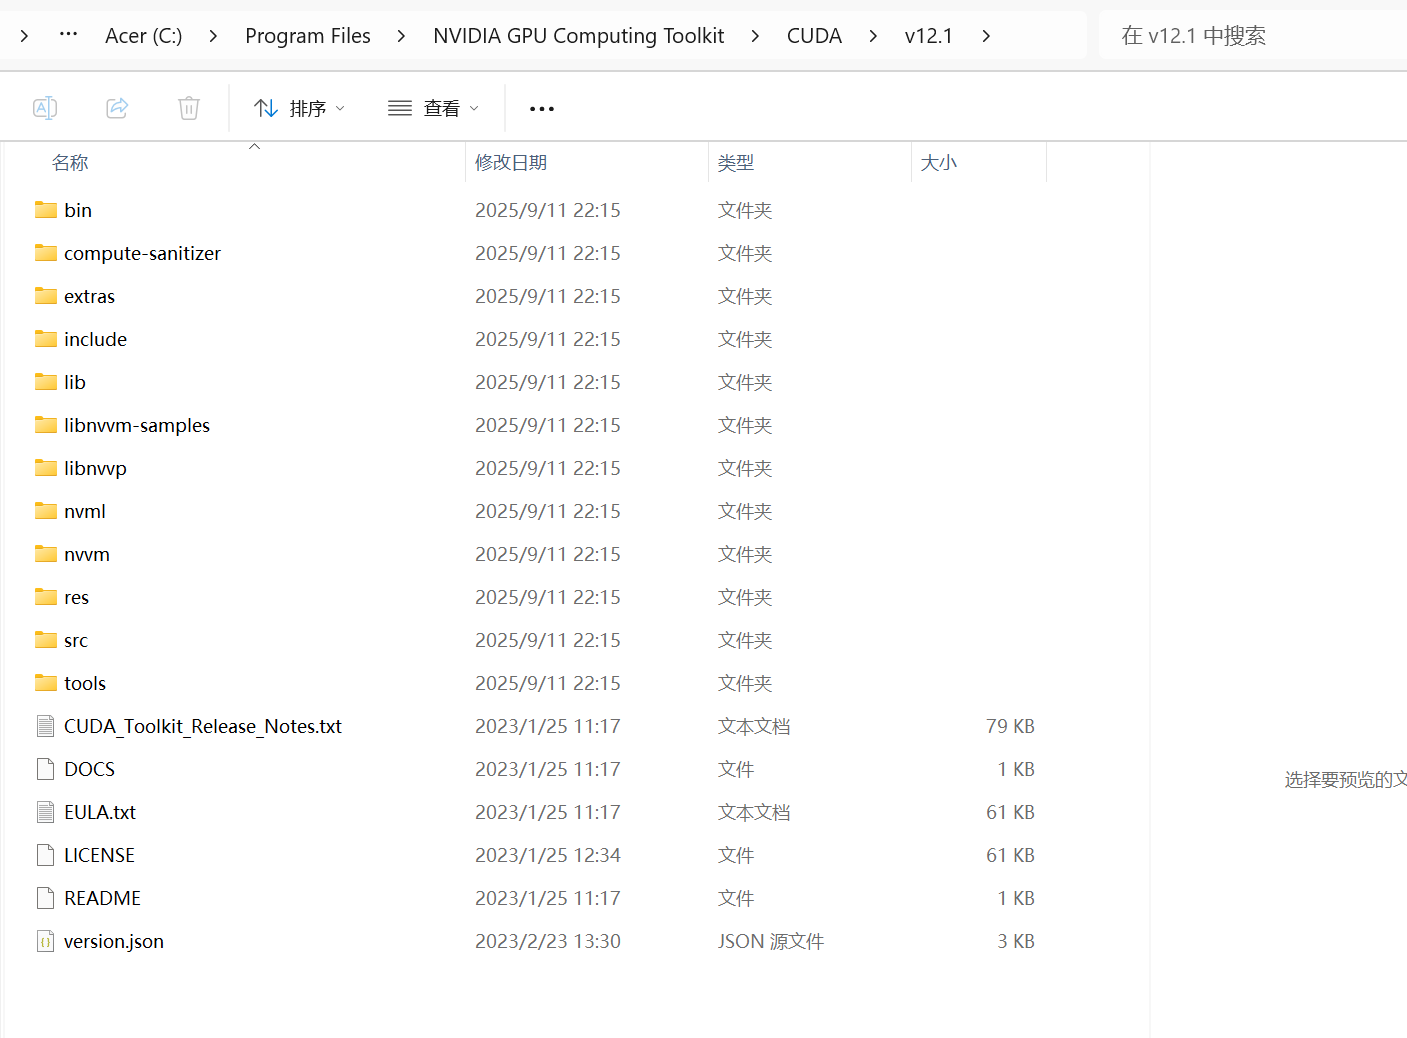Click the 2023/1/25 12:34 date cell
Screen dimensions: 1407x1038
[x=548, y=855]
